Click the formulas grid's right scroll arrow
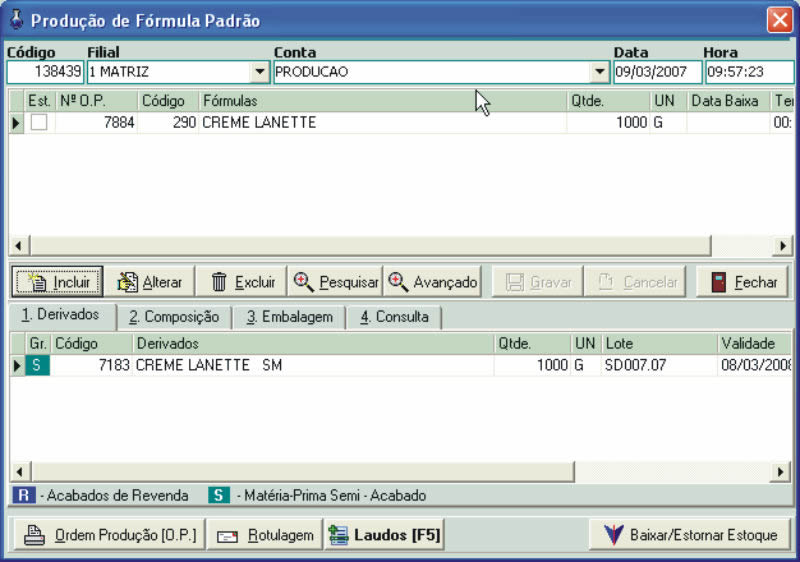The width and height of the screenshot is (800, 562). pyautogui.click(x=782, y=246)
